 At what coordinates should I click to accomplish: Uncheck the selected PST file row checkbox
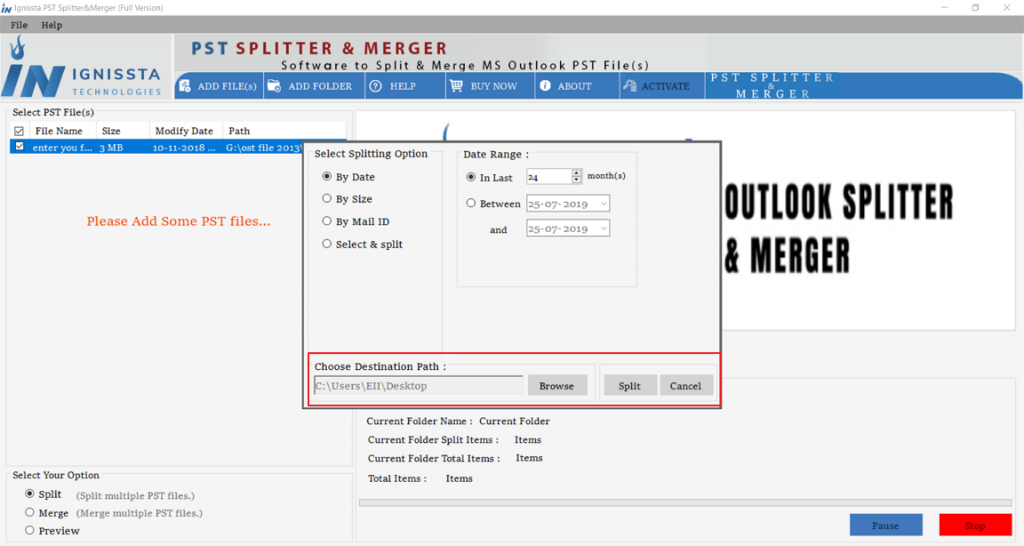[18, 147]
